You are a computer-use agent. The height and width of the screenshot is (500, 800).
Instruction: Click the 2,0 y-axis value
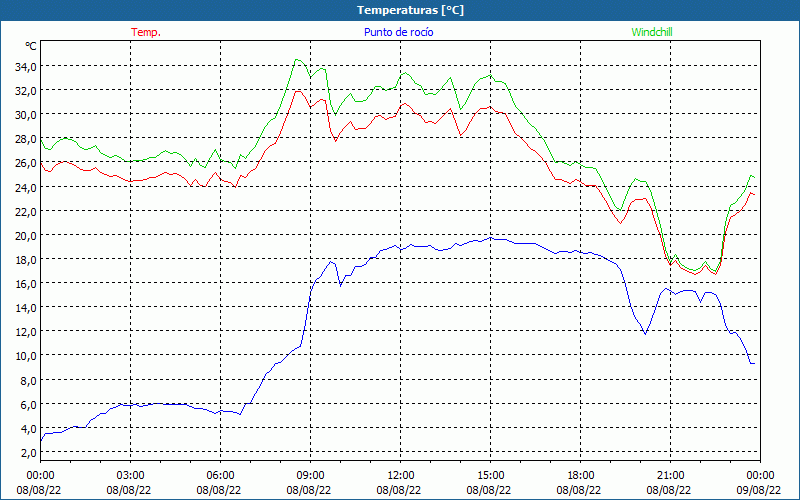[x=29, y=452]
